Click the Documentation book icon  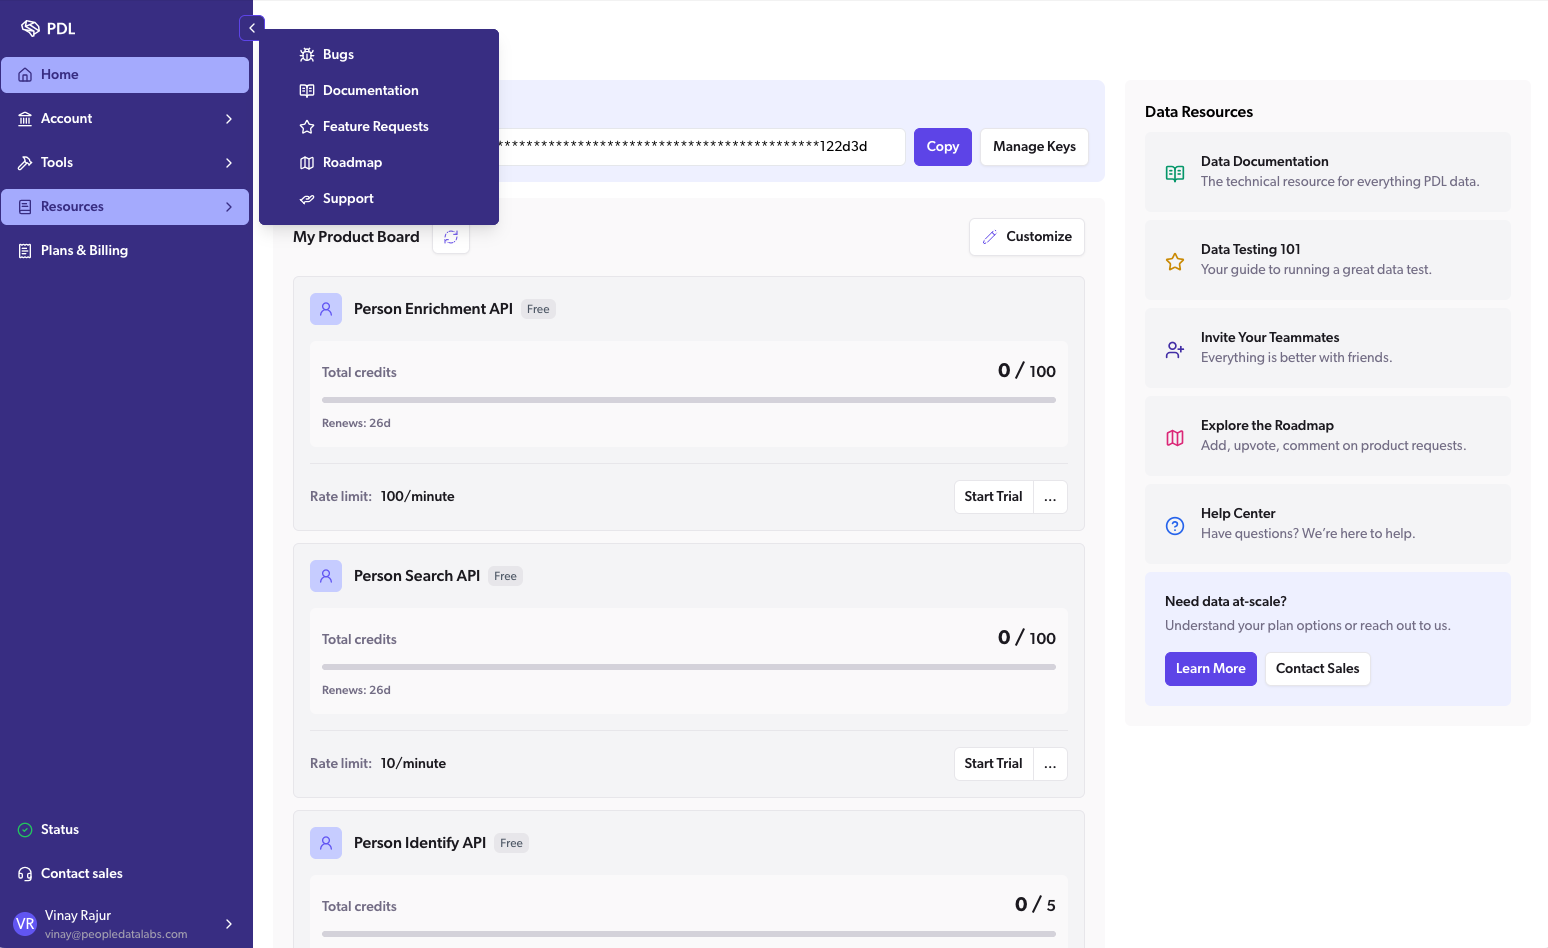(307, 91)
